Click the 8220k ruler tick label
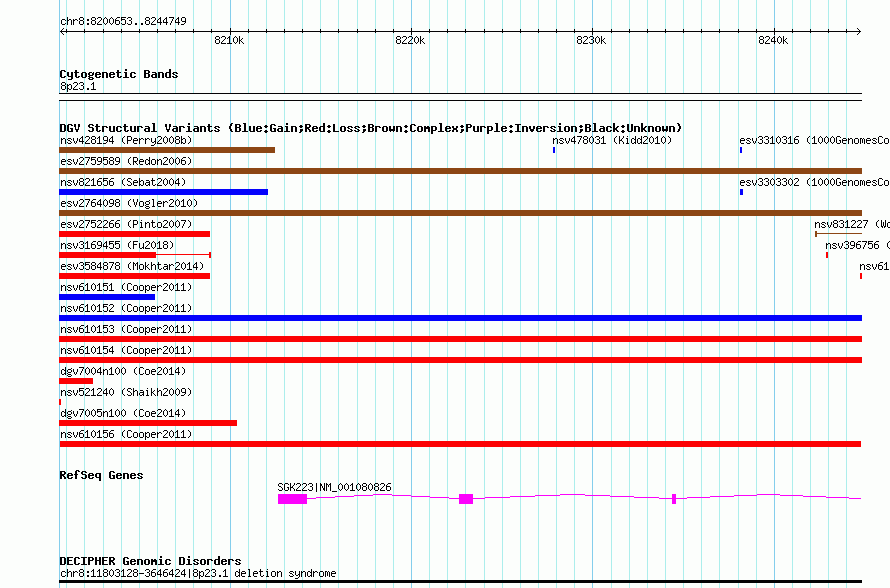The height and width of the screenshot is (588, 890). pos(410,40)
